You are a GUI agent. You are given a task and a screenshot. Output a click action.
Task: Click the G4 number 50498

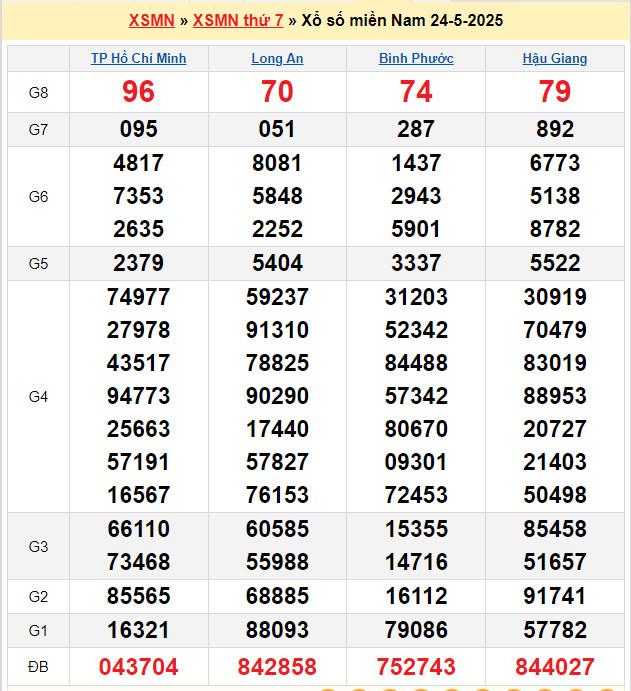pyautogui.click(x=555, y=494)
